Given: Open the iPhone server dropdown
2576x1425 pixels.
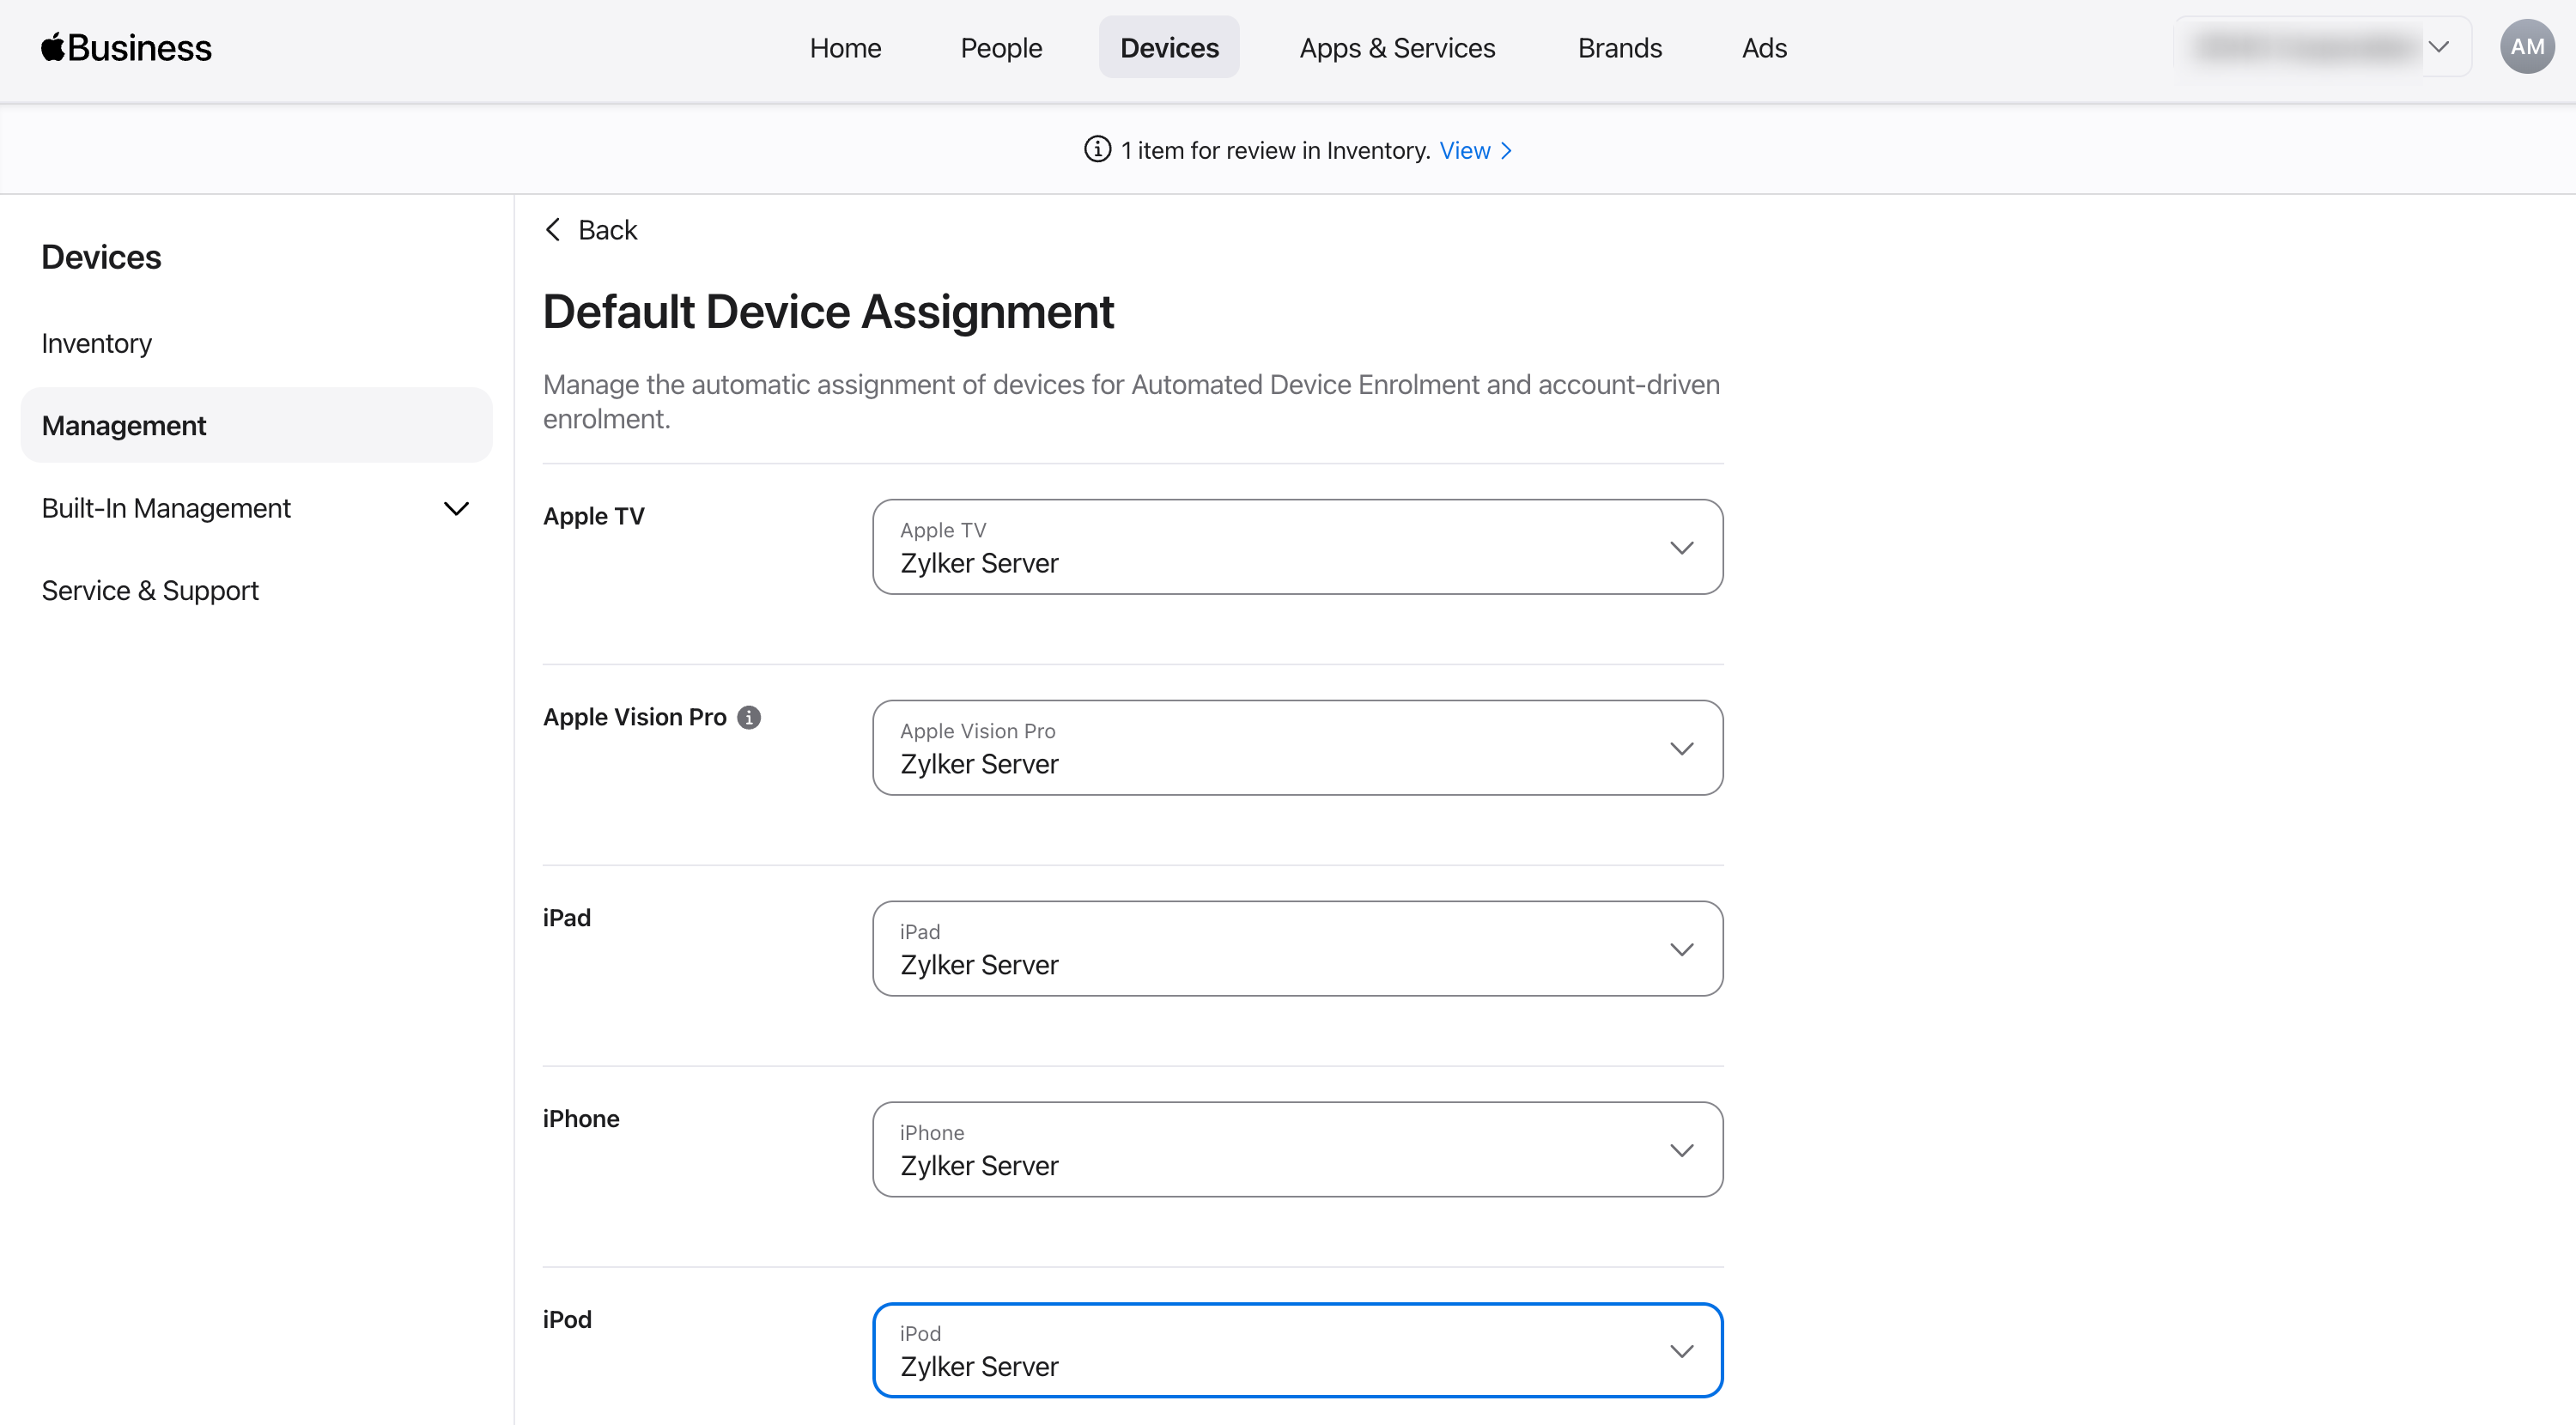Looking at the screenshot, I should coord(1297,1150).
